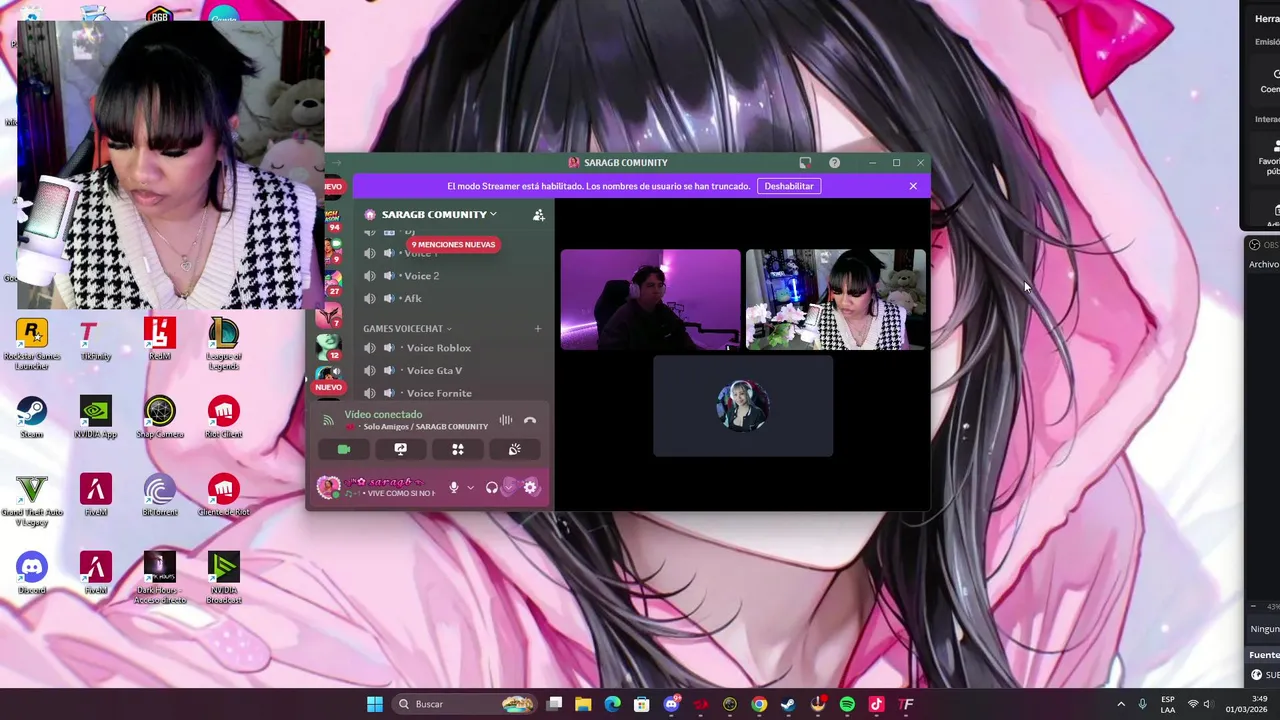Toggle screen share in Discord
The height and width of the screenshot is (720, 1280).
pos(401,450)
